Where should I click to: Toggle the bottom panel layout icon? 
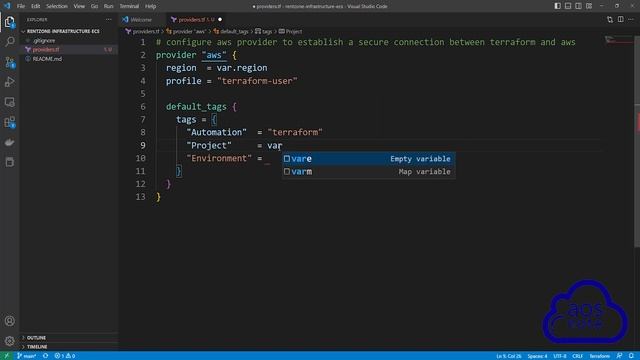coord(568,6)
